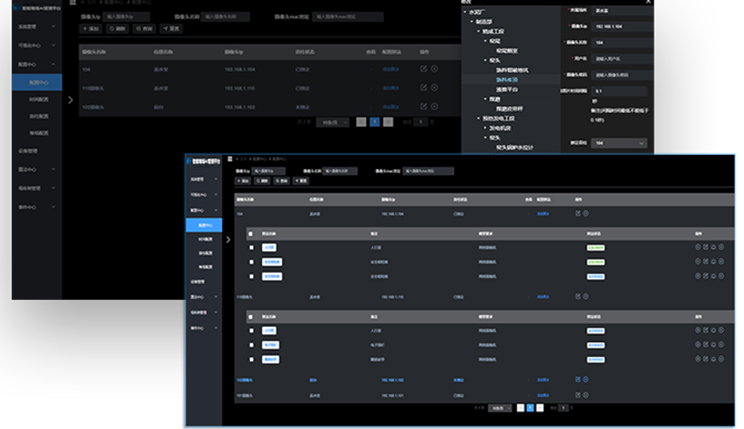Click the blue config link in back window row 104
Viewport: 744px width, 429px height.
pos(390,69)
